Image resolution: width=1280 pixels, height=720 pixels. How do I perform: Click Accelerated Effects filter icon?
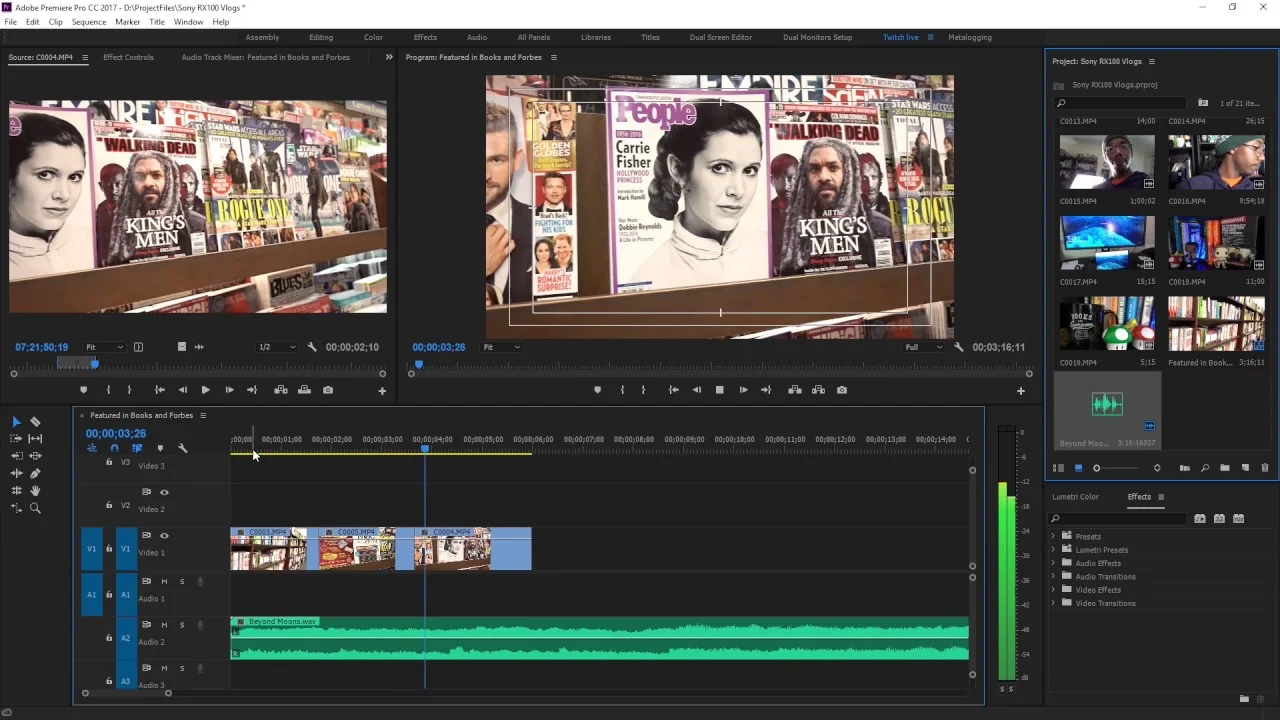(1200, 518)
